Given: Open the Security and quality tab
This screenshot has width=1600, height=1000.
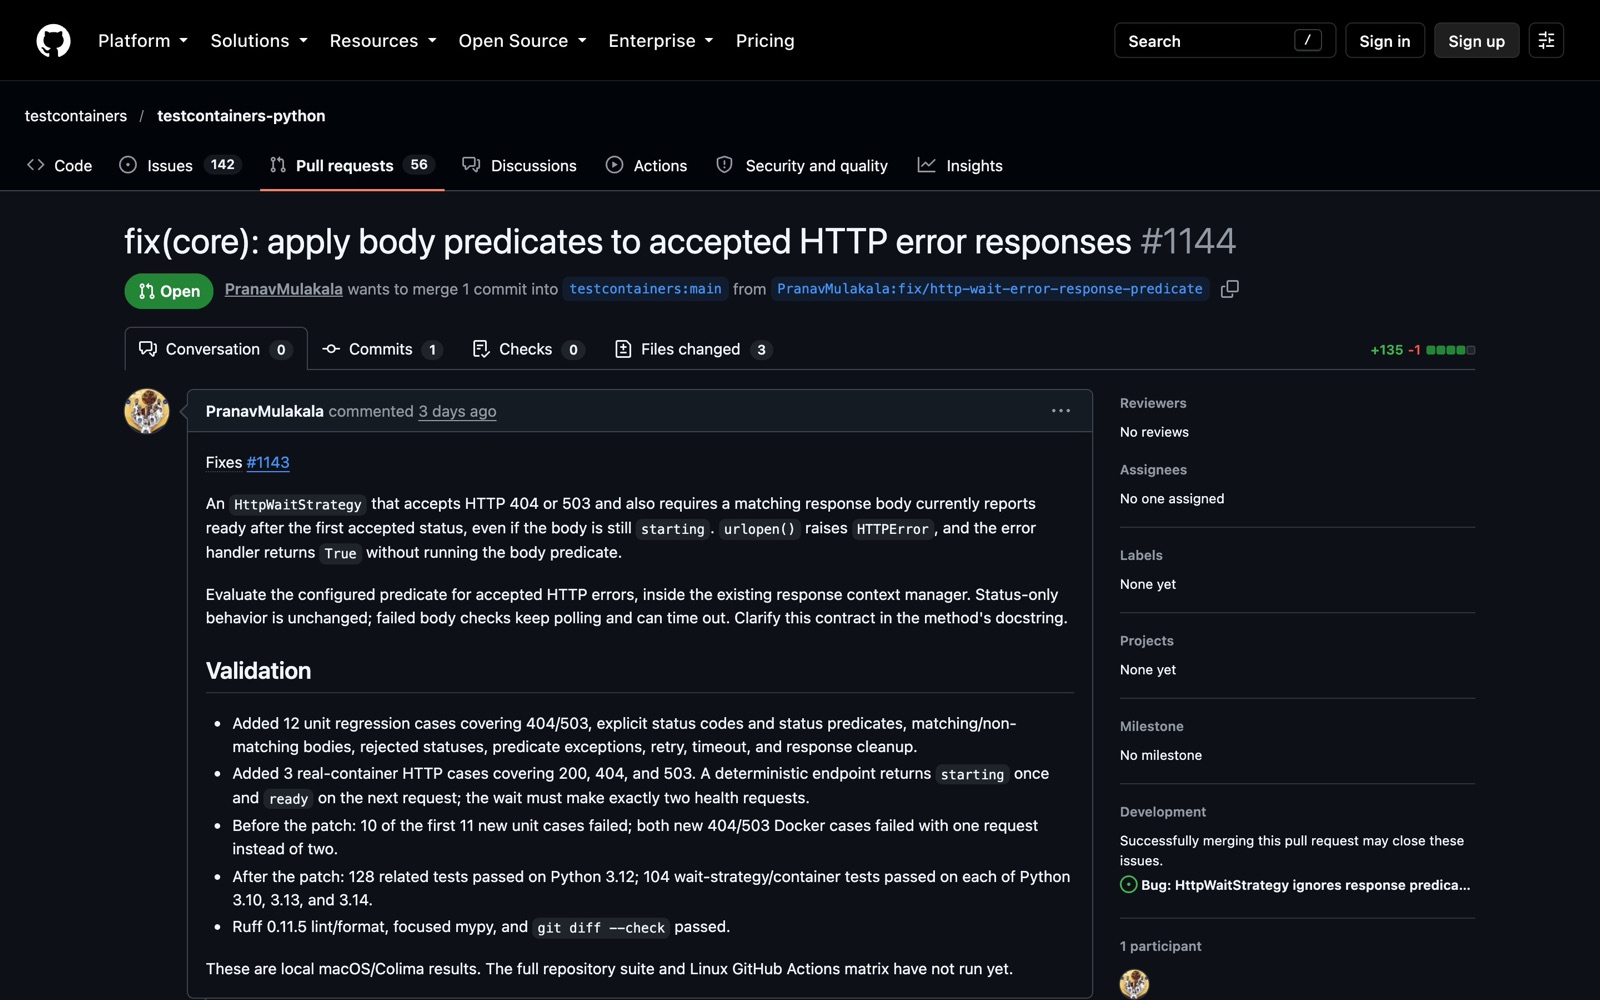Looking at the screenshot, I should 803,166.
